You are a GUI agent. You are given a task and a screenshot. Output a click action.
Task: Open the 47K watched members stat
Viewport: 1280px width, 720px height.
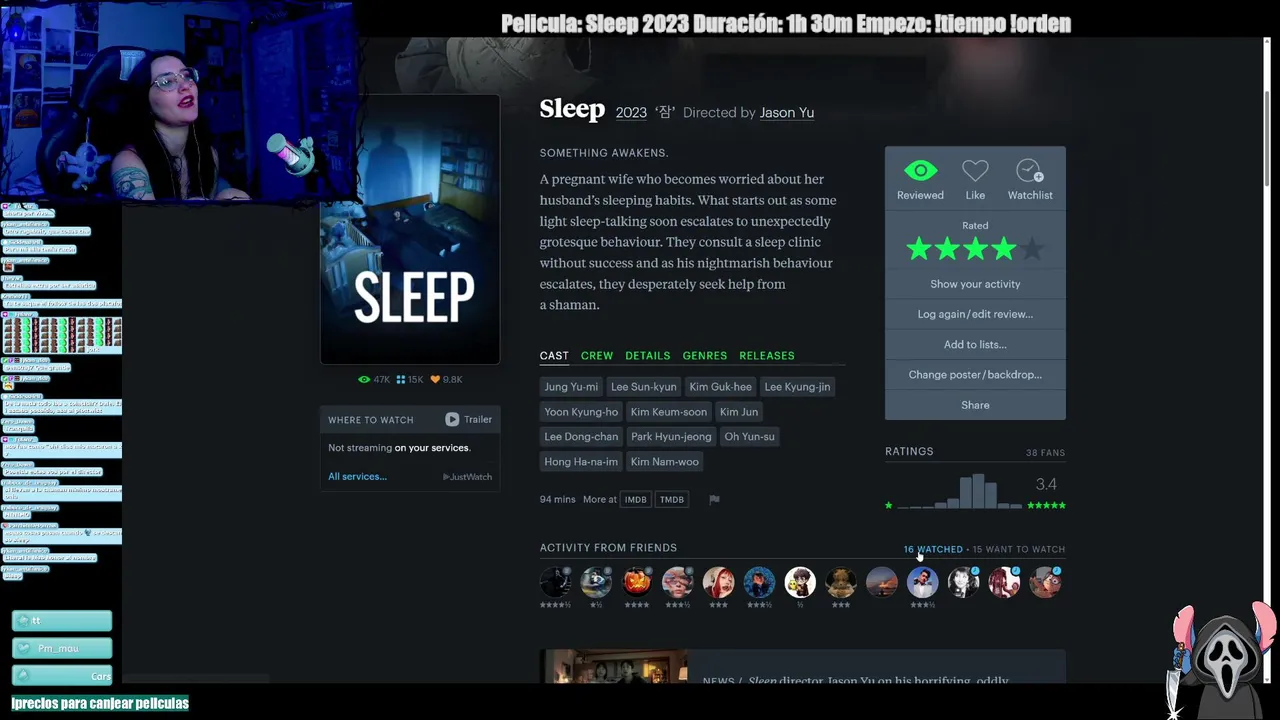coord(374,380)
